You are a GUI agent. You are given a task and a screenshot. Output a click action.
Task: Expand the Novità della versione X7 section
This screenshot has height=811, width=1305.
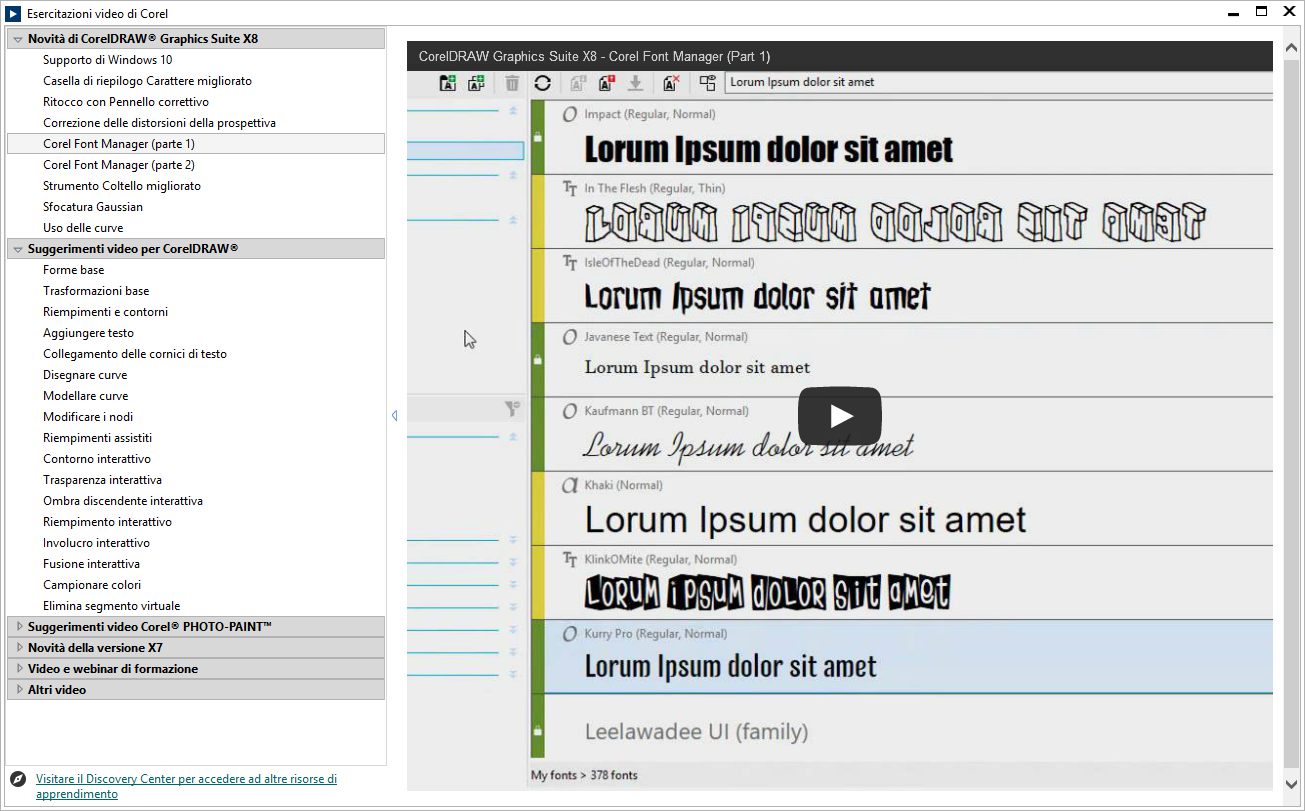(18, 648)
